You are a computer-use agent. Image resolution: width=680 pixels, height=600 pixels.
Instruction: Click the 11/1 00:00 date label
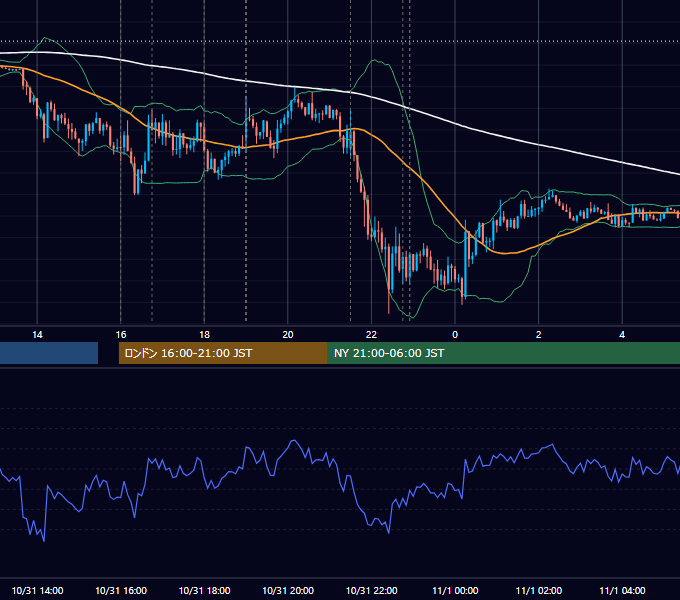point(455,590)
